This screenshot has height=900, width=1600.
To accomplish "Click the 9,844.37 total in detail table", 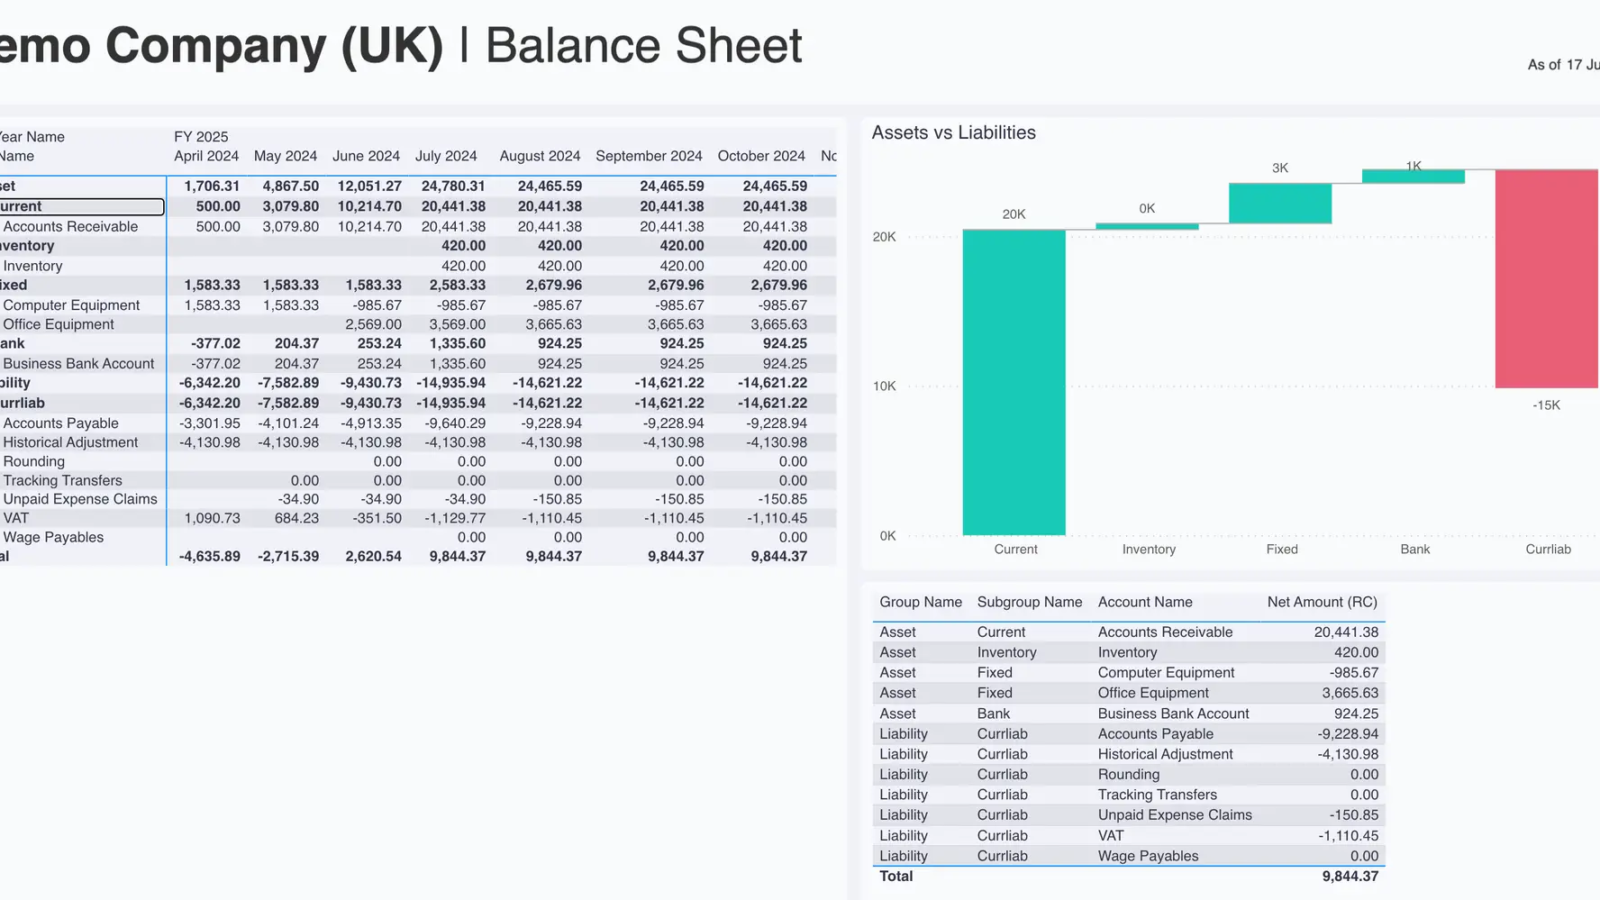I will coord(1350,876).
